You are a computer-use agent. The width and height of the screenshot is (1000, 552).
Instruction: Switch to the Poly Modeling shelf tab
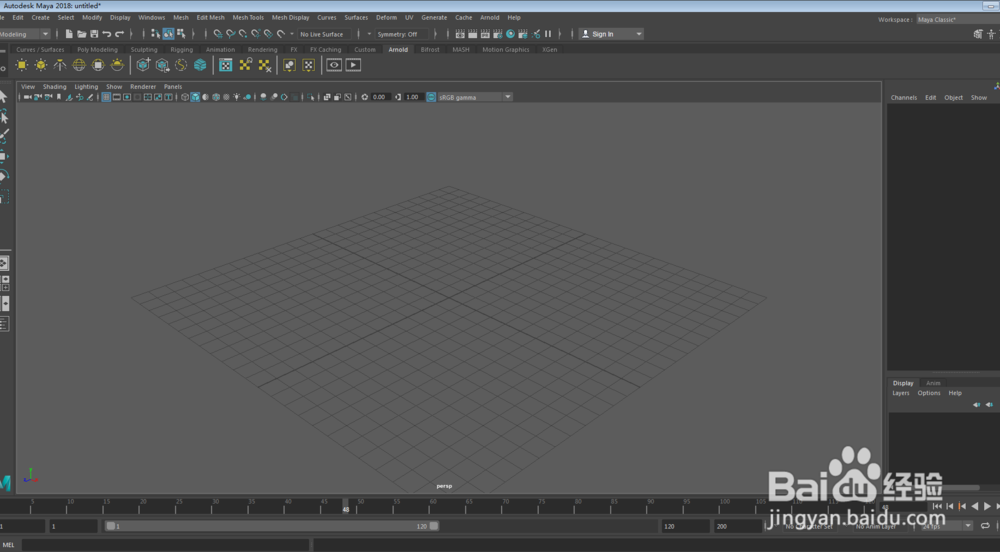point(98,49)
